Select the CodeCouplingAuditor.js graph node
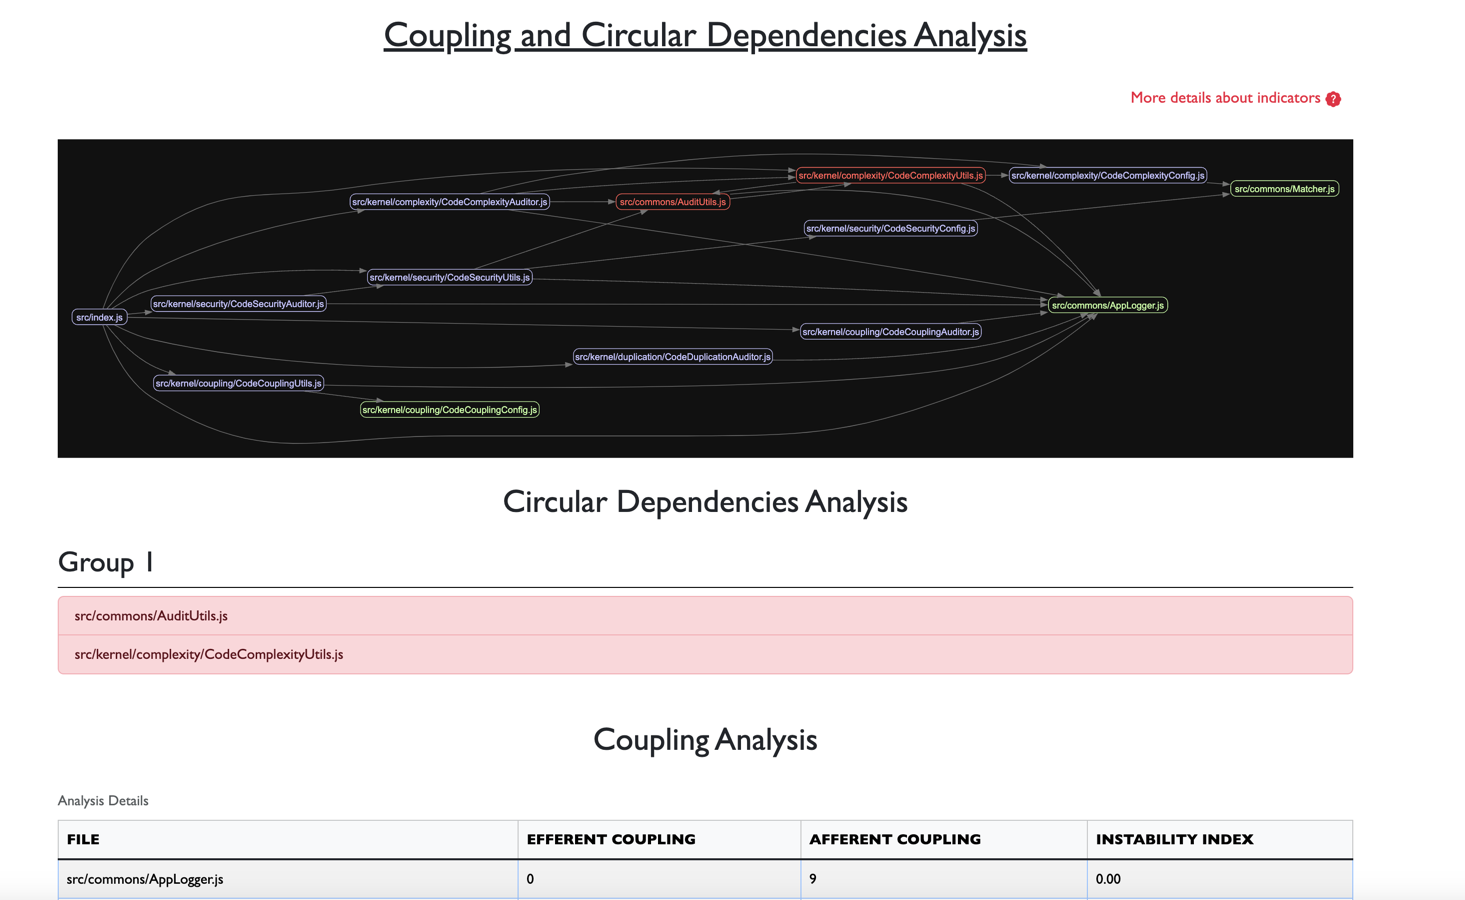 click(890, 331)
